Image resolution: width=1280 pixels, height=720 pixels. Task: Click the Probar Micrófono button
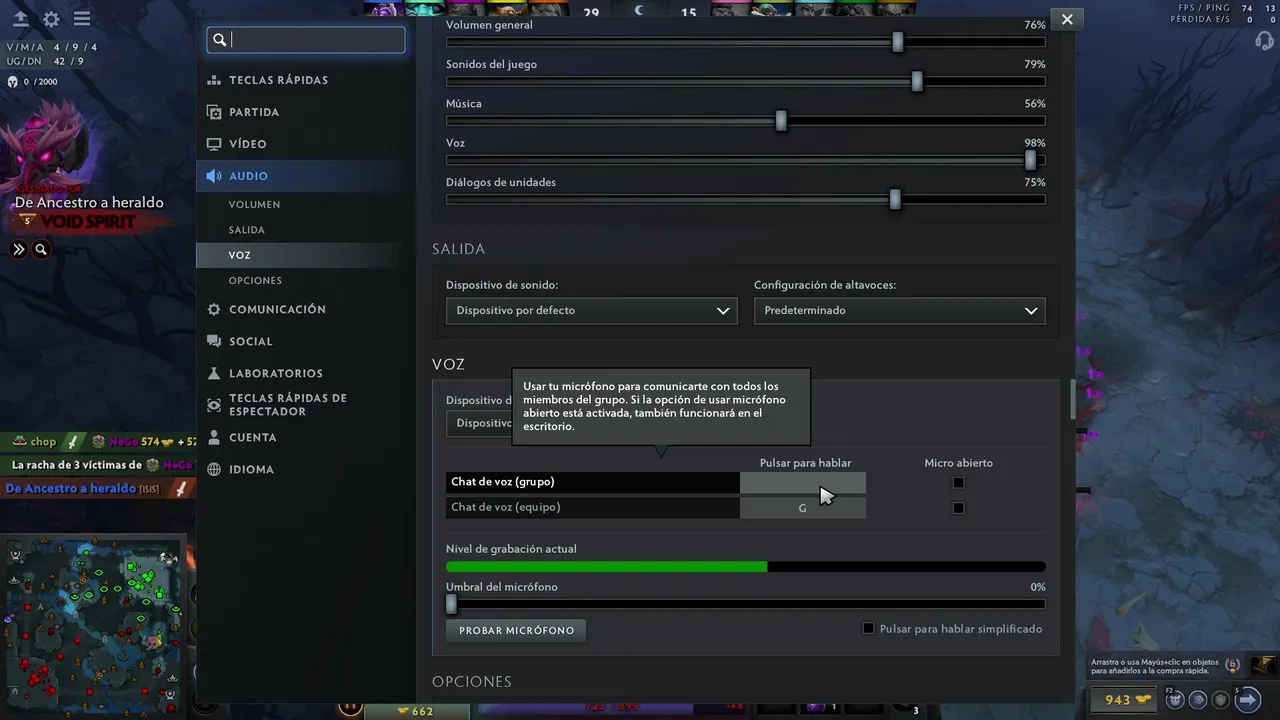516,631
